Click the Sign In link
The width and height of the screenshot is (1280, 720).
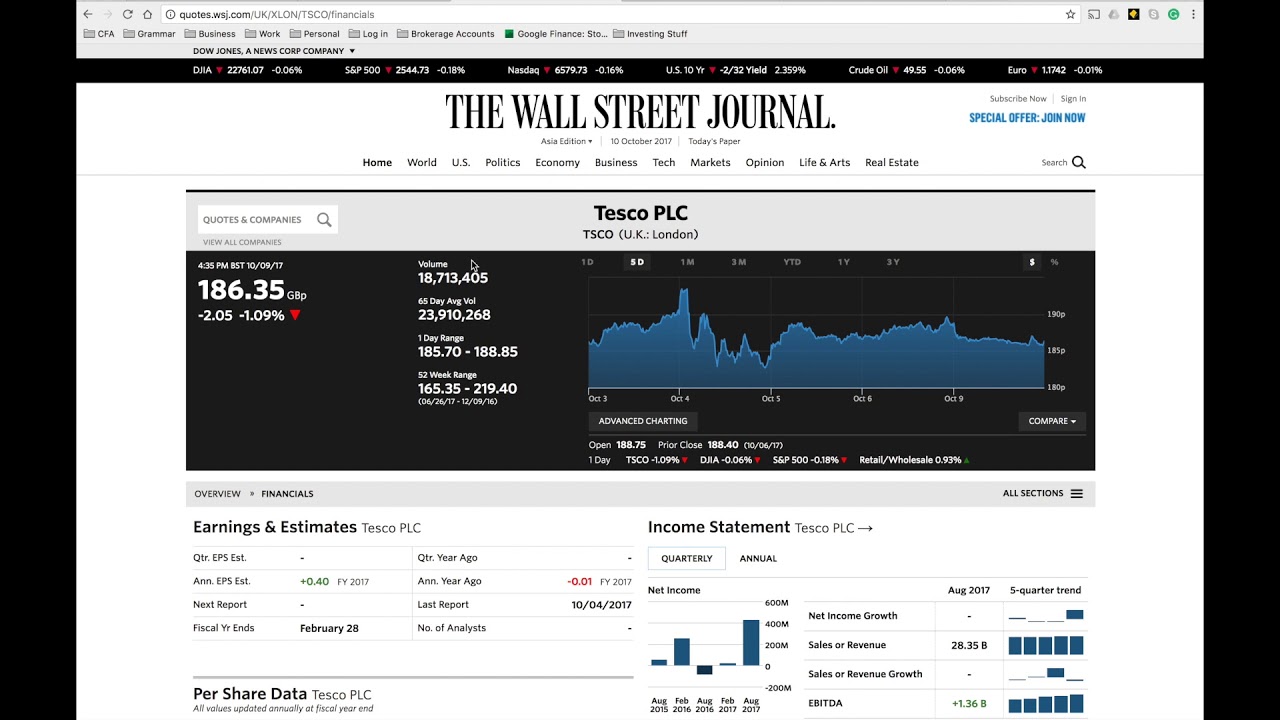pos(1073,99)
